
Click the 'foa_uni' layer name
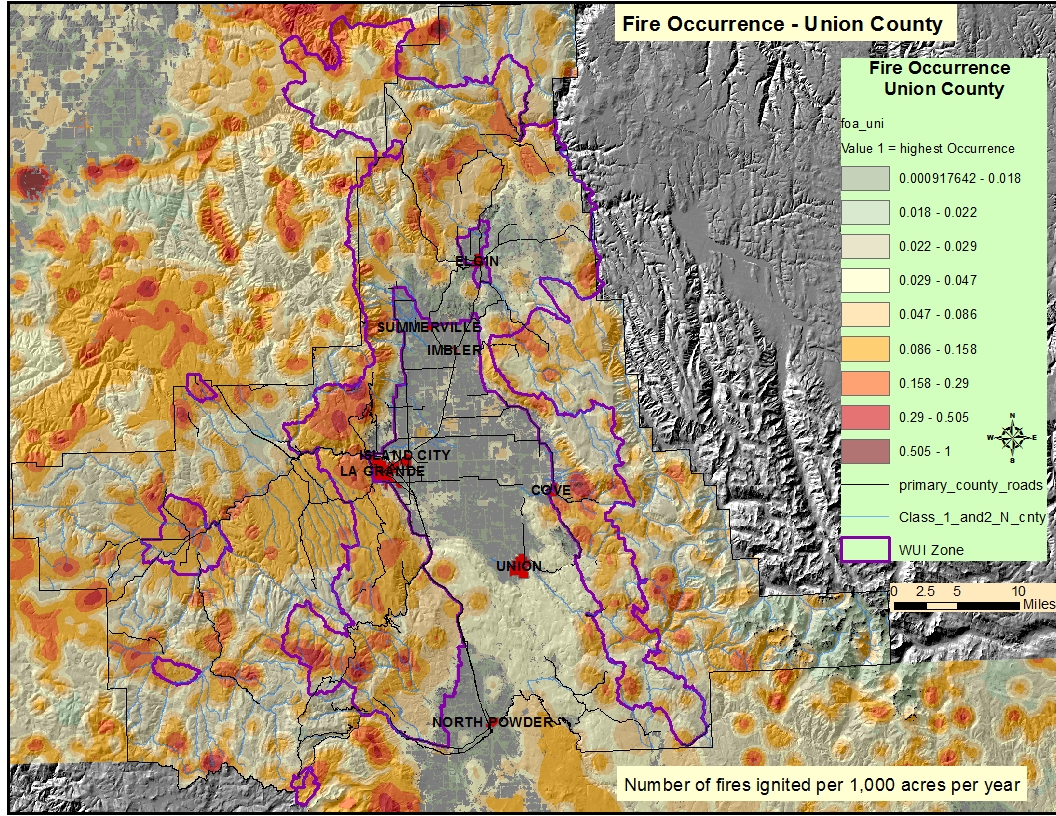(x=863, y=123)
